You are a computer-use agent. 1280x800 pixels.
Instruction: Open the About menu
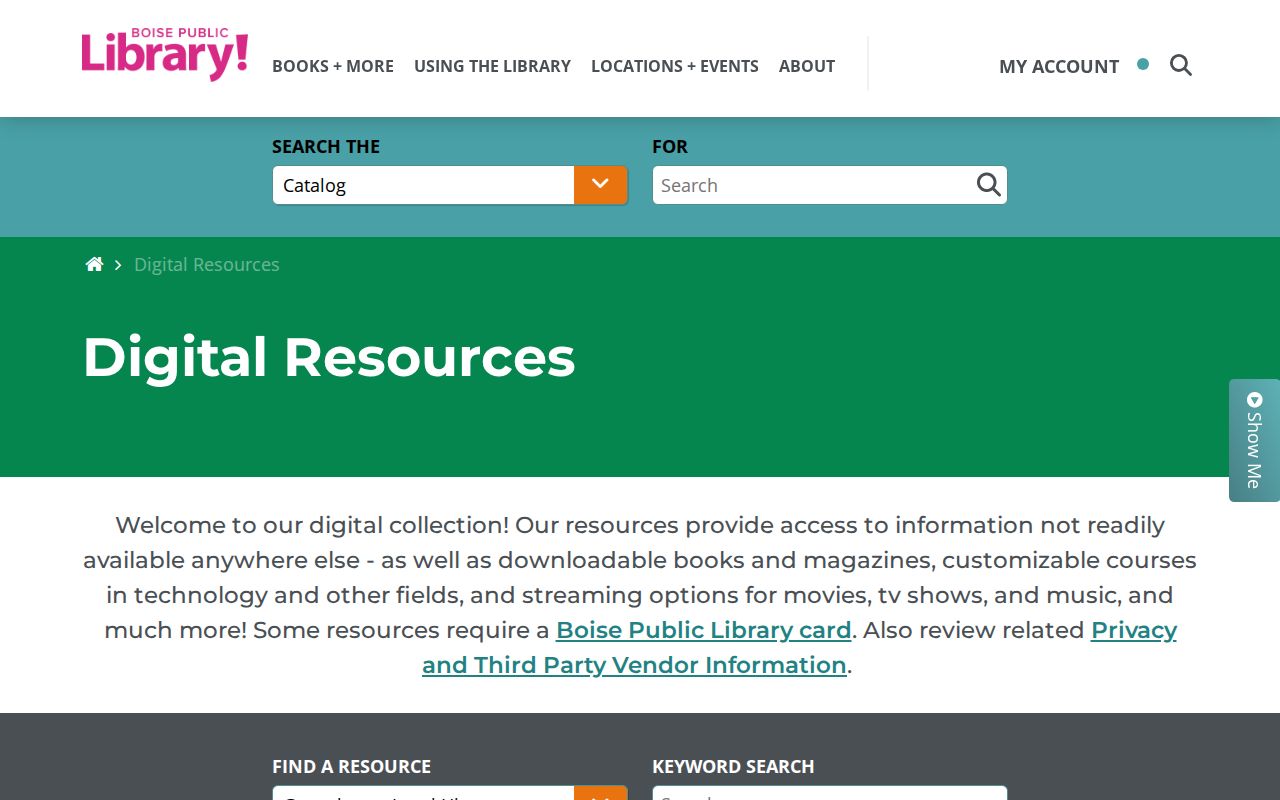pos(807,66)
